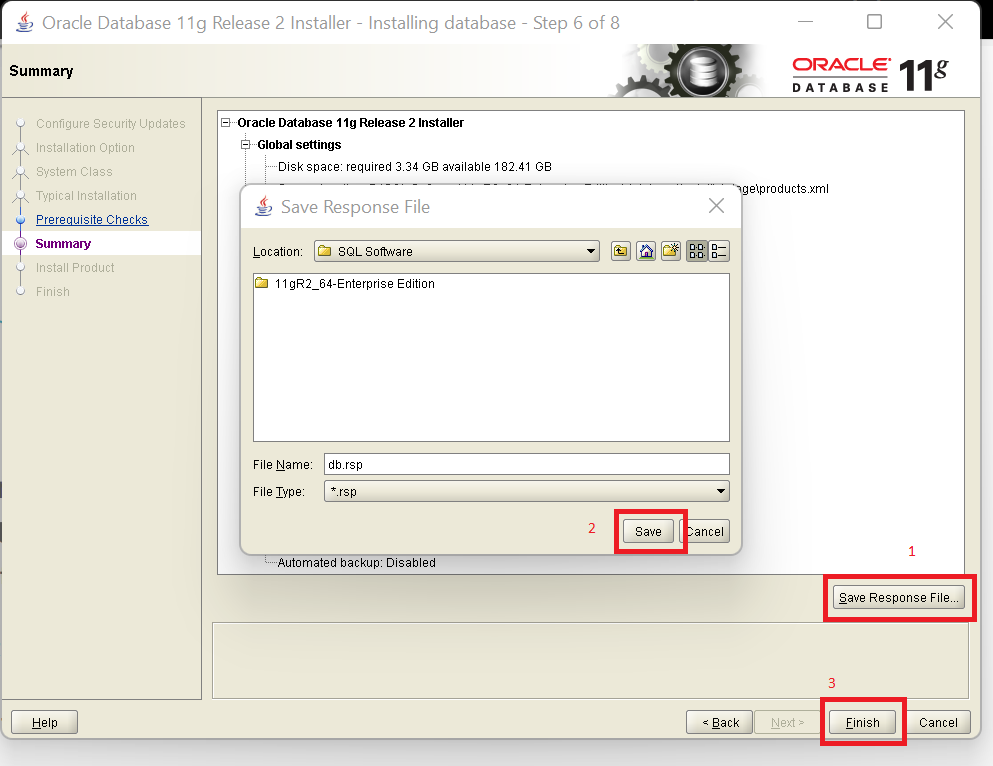Close the Save Response File dialog
993x766 pixels.
[x=716, y=206]
